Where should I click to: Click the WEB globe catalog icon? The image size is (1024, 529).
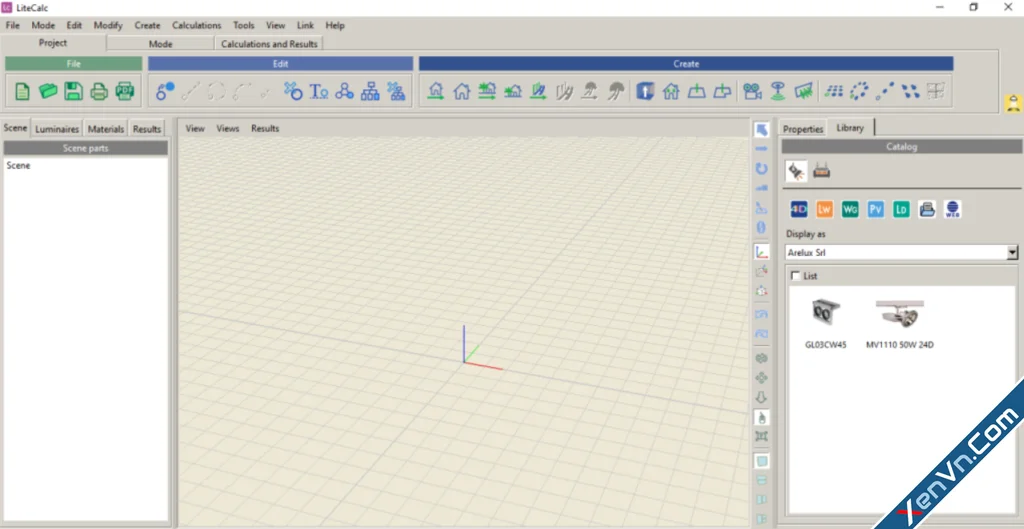[953, 209]
